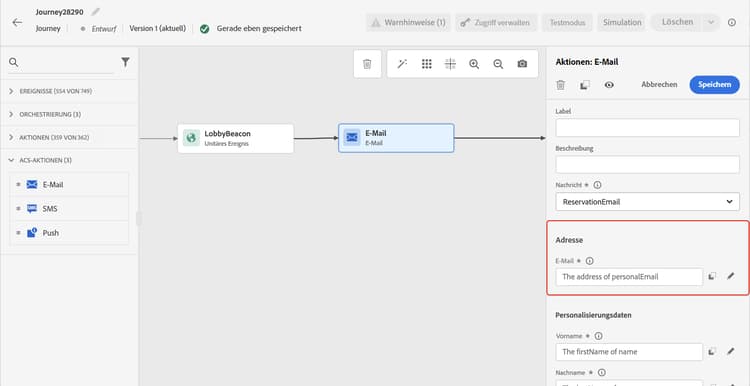Click the Version 1 (aktuell) label
Image resolution: width=750 pixels, height=386 pixels.
[157, 28]
